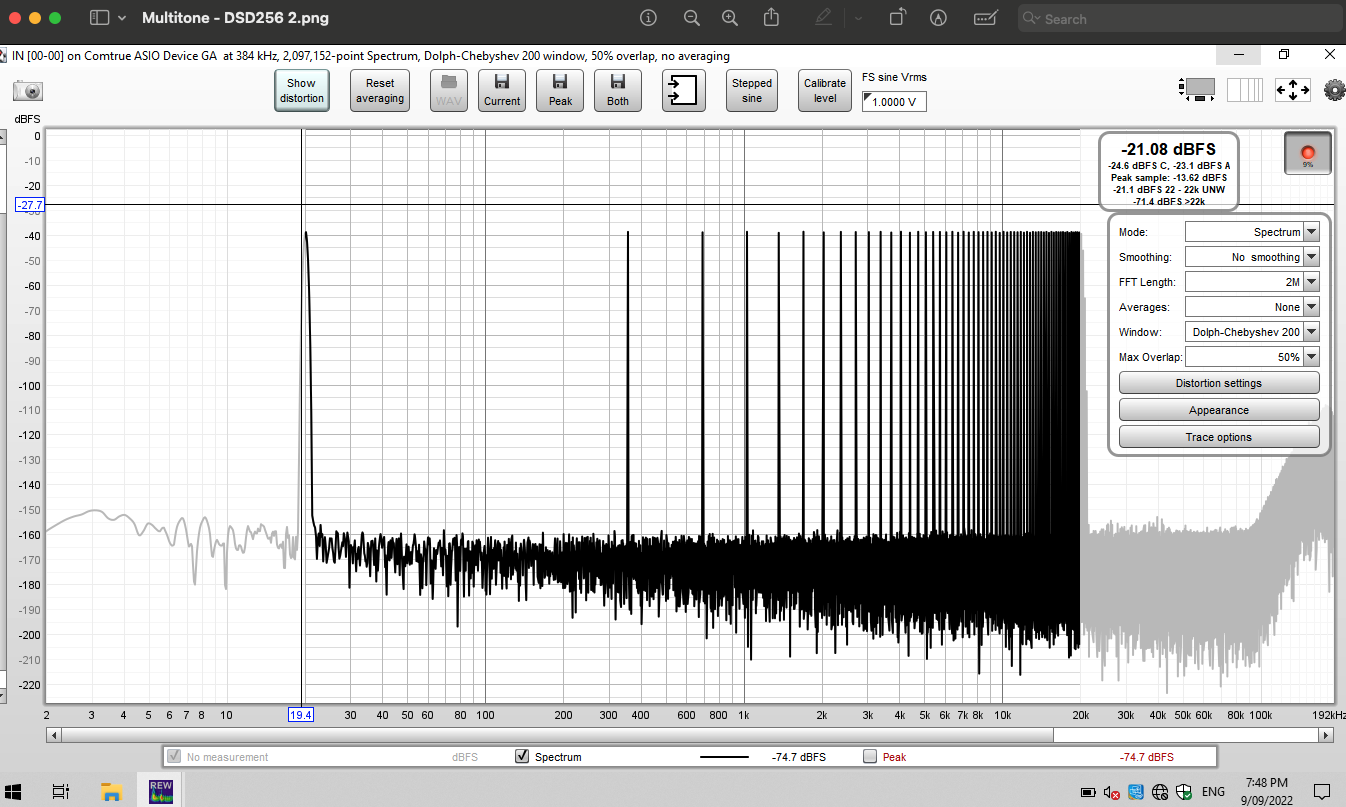
Task: Click Preview's rotate icon
Action: point(897,18)
